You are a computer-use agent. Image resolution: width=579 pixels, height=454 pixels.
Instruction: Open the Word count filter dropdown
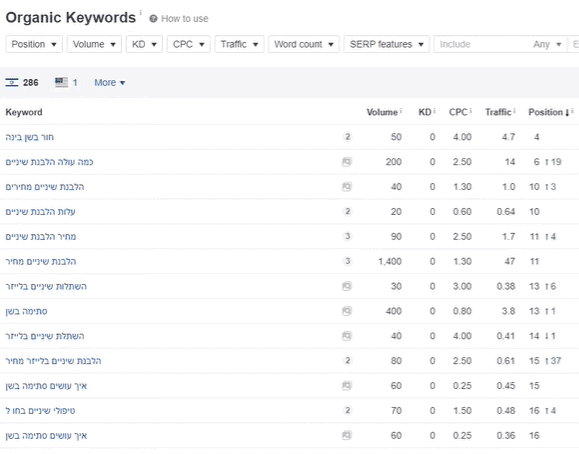(304, 44)
